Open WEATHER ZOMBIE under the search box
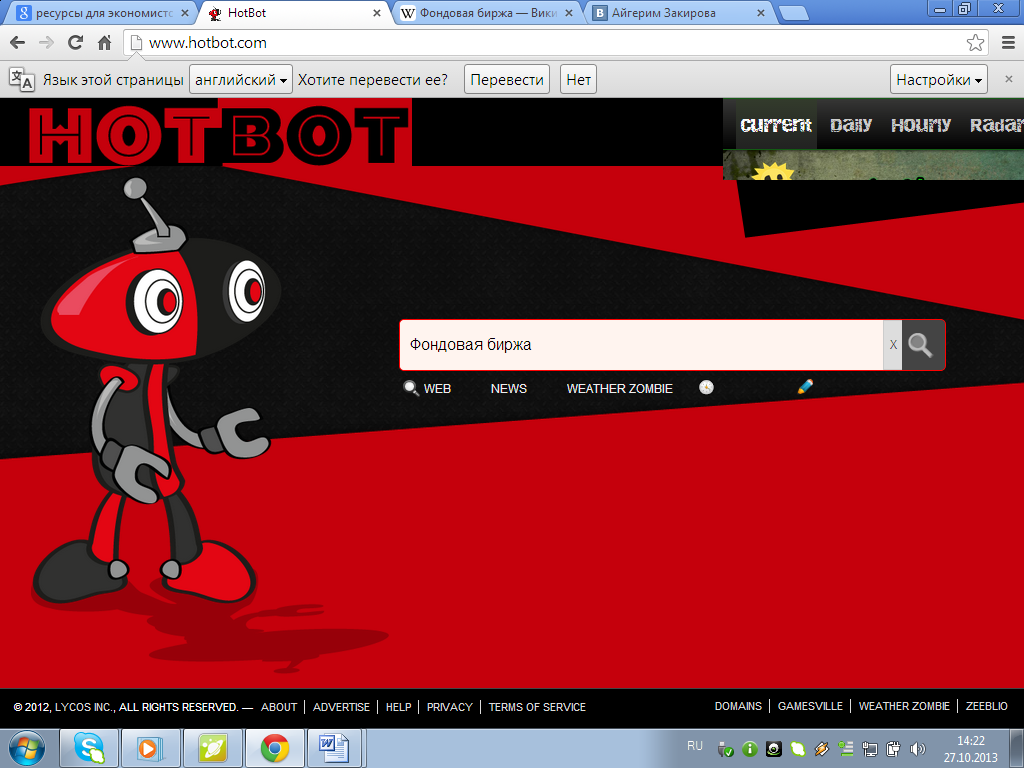Image resolution: width=1024 pixels, height=768 pixels. coord(619,389)
